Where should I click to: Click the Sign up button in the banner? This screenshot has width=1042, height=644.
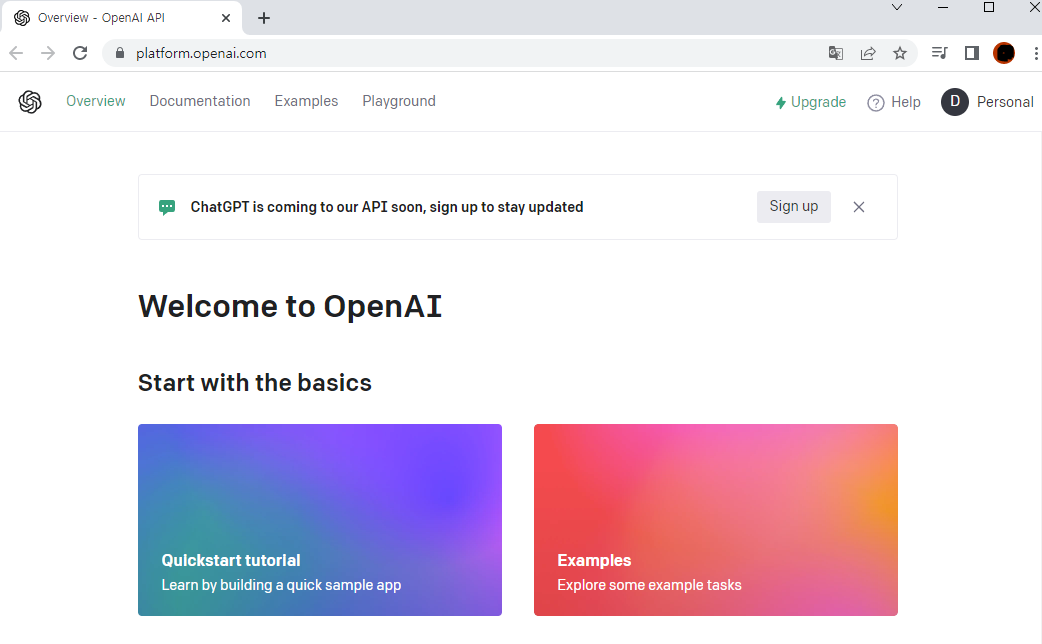pyautogui.click(x=793, y=207)
